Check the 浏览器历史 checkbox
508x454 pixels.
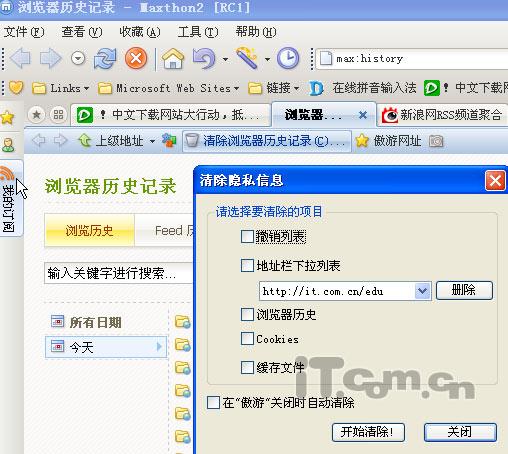tap(247, 314)
